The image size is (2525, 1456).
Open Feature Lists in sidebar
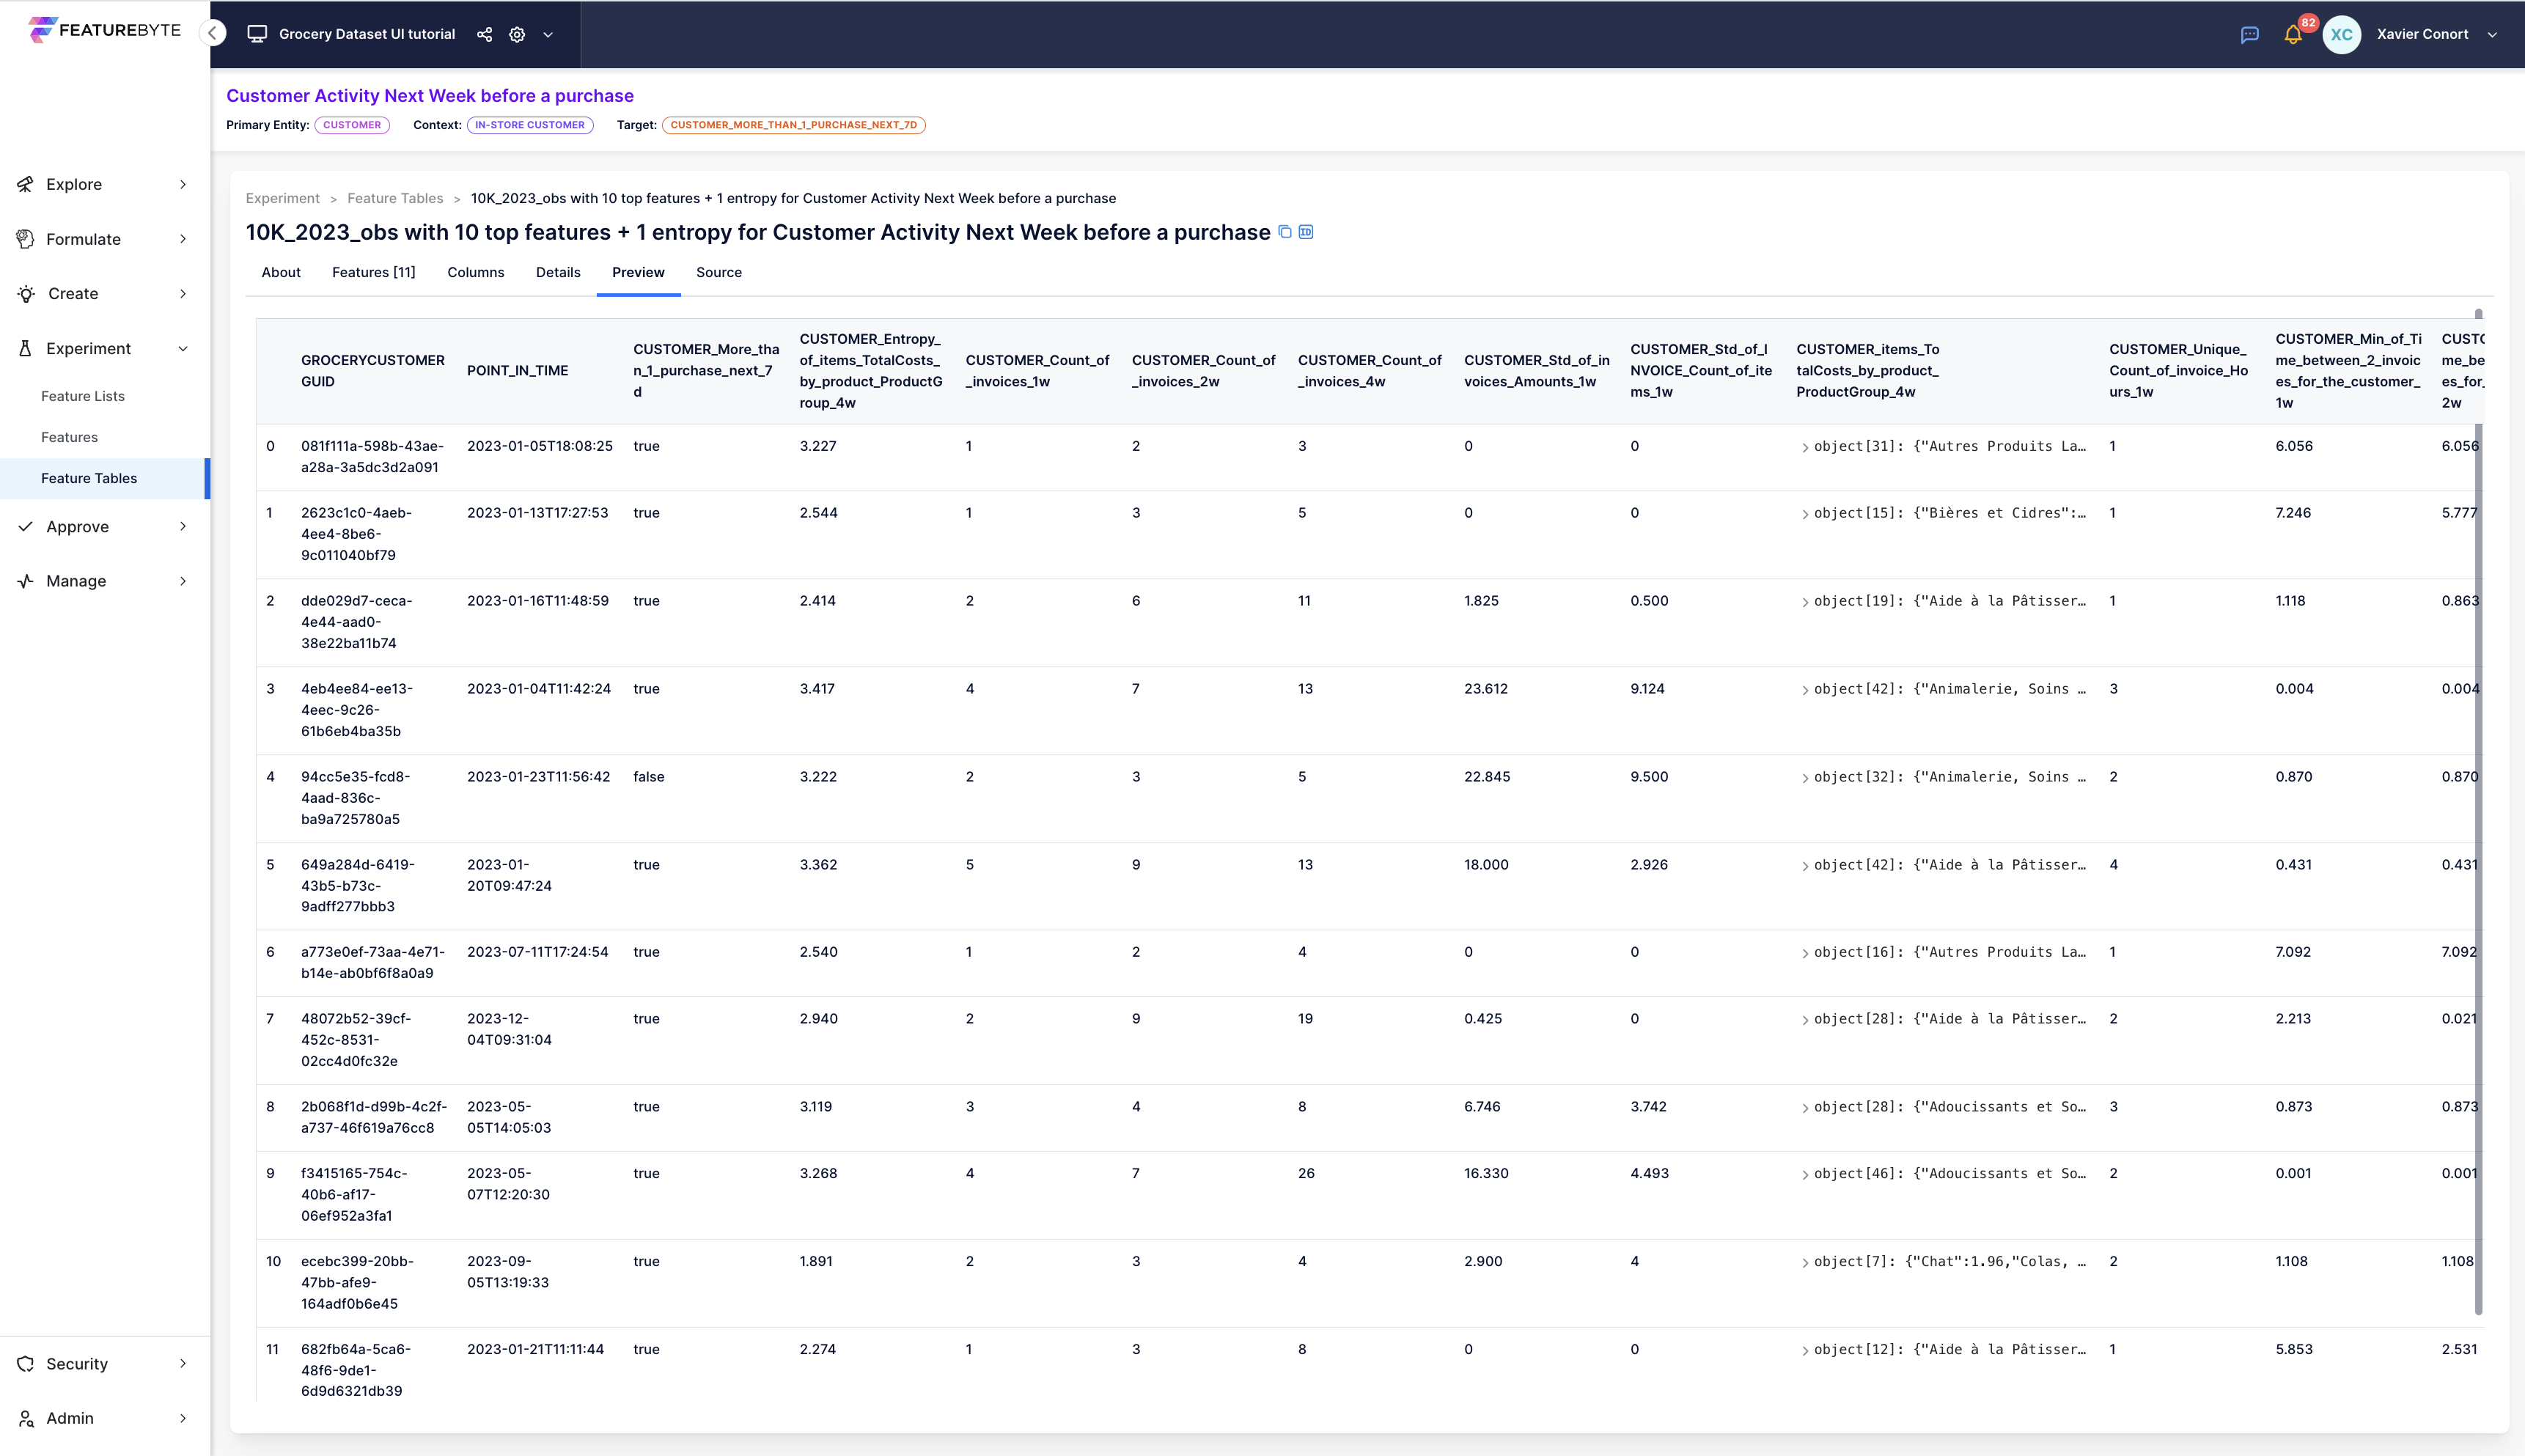point(83,396)
